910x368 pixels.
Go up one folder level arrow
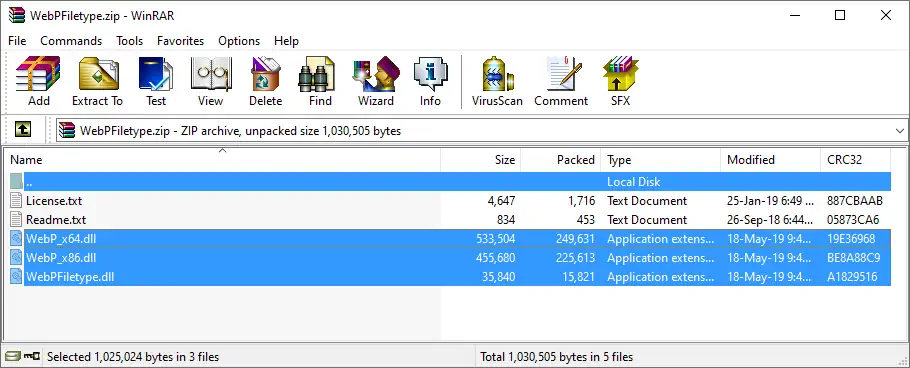coord(23,129)
